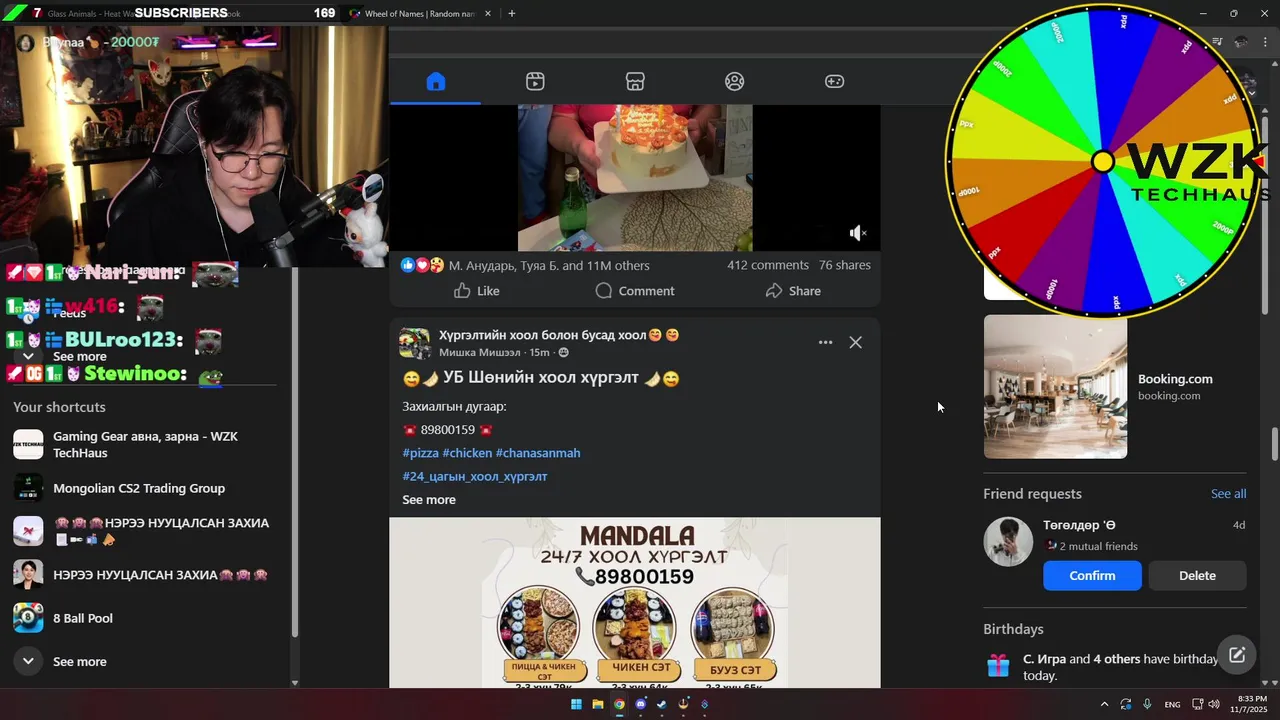
Task: View the 76 shares
Action: [845, 265]
